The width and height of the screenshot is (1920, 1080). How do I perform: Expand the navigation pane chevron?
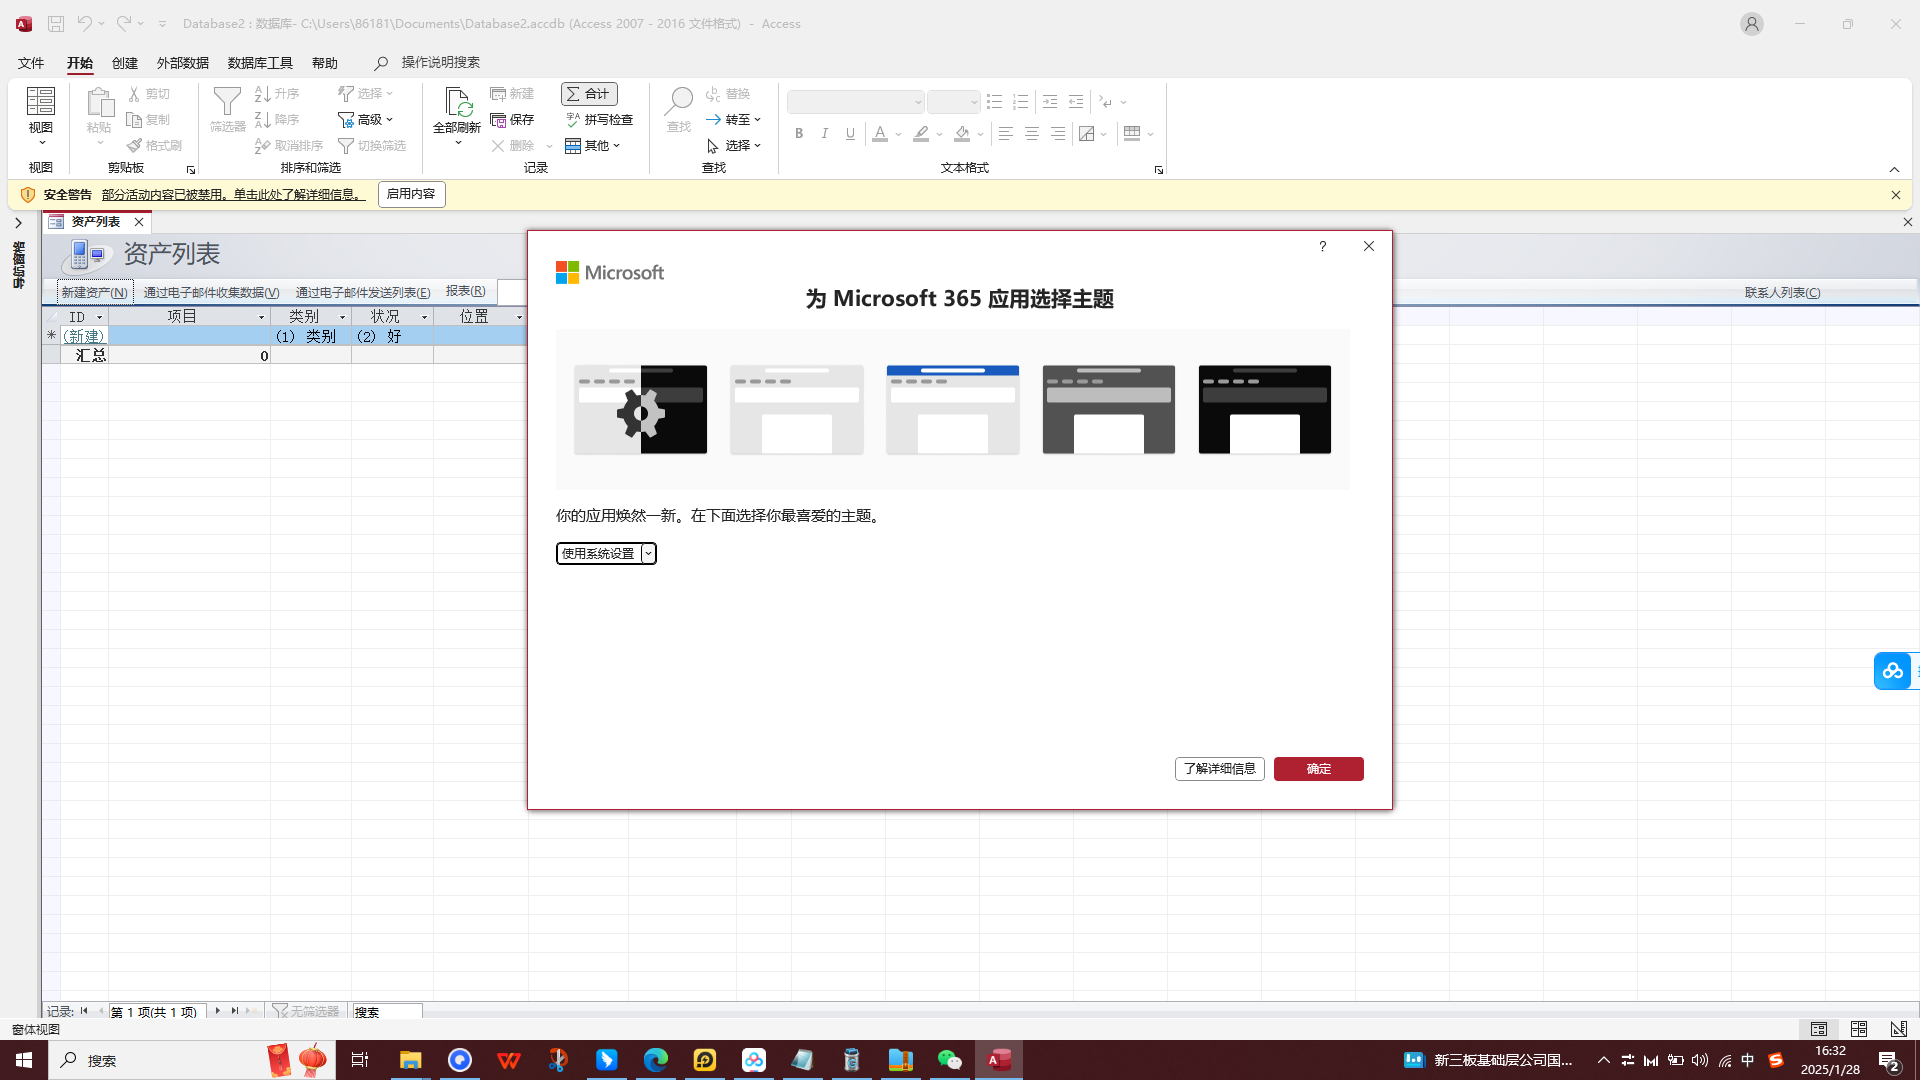pos(18,223)
